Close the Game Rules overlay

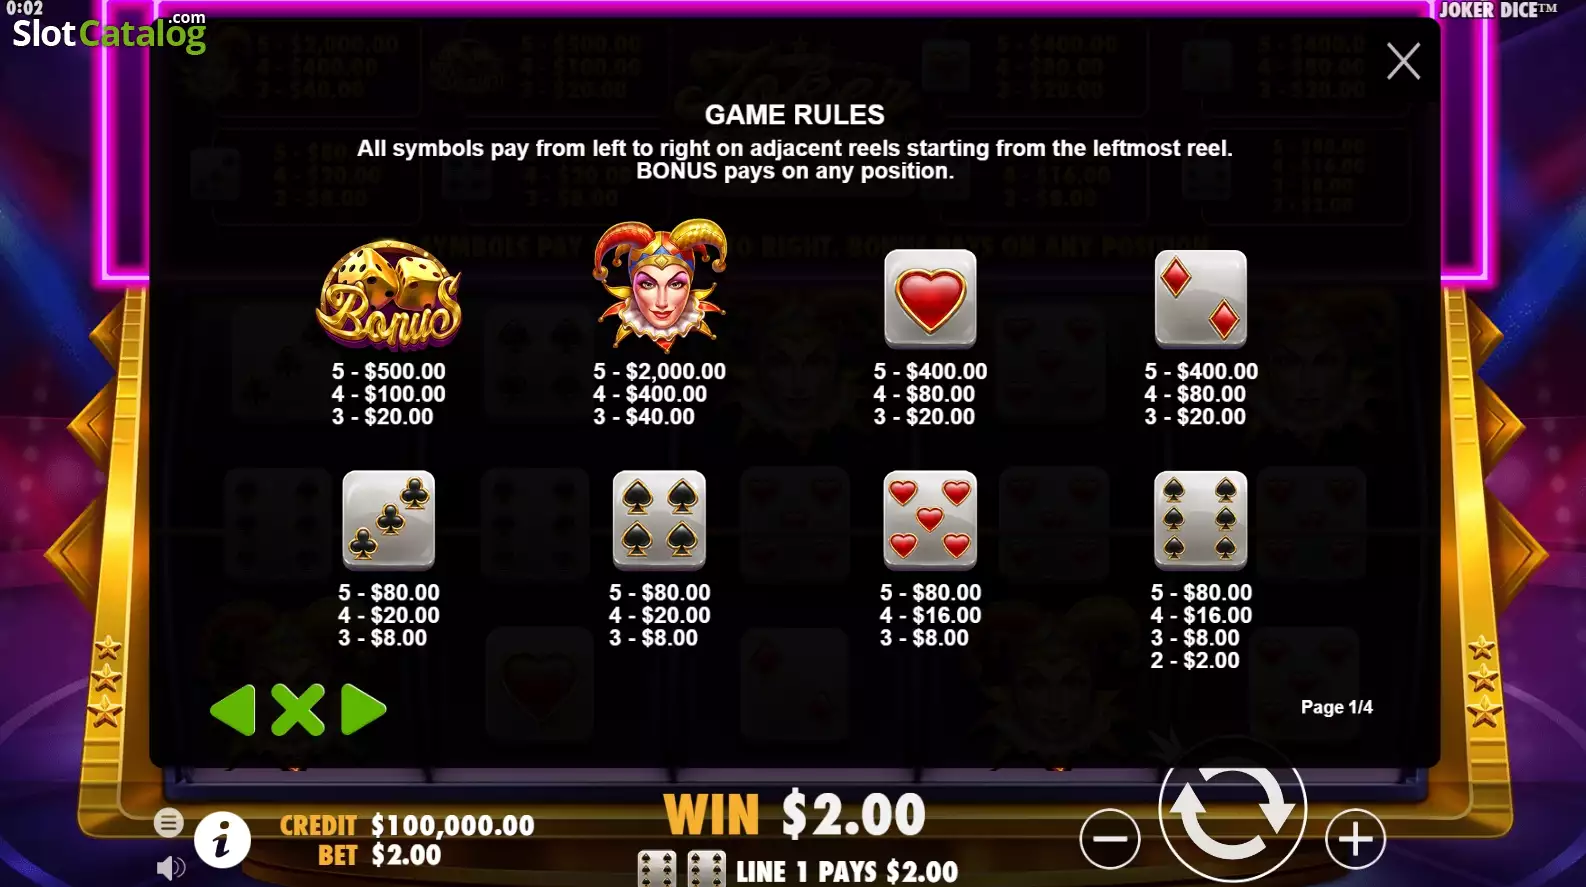1403,61
